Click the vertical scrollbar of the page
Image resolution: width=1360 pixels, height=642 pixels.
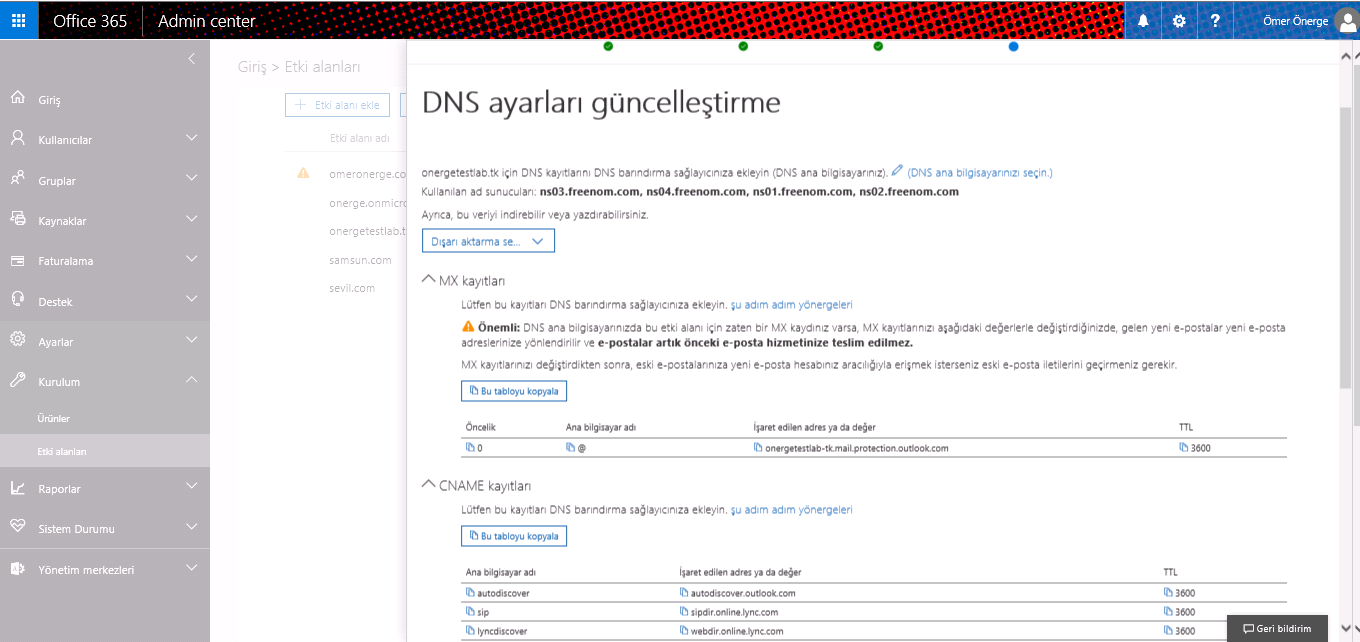coord(1347,250)
